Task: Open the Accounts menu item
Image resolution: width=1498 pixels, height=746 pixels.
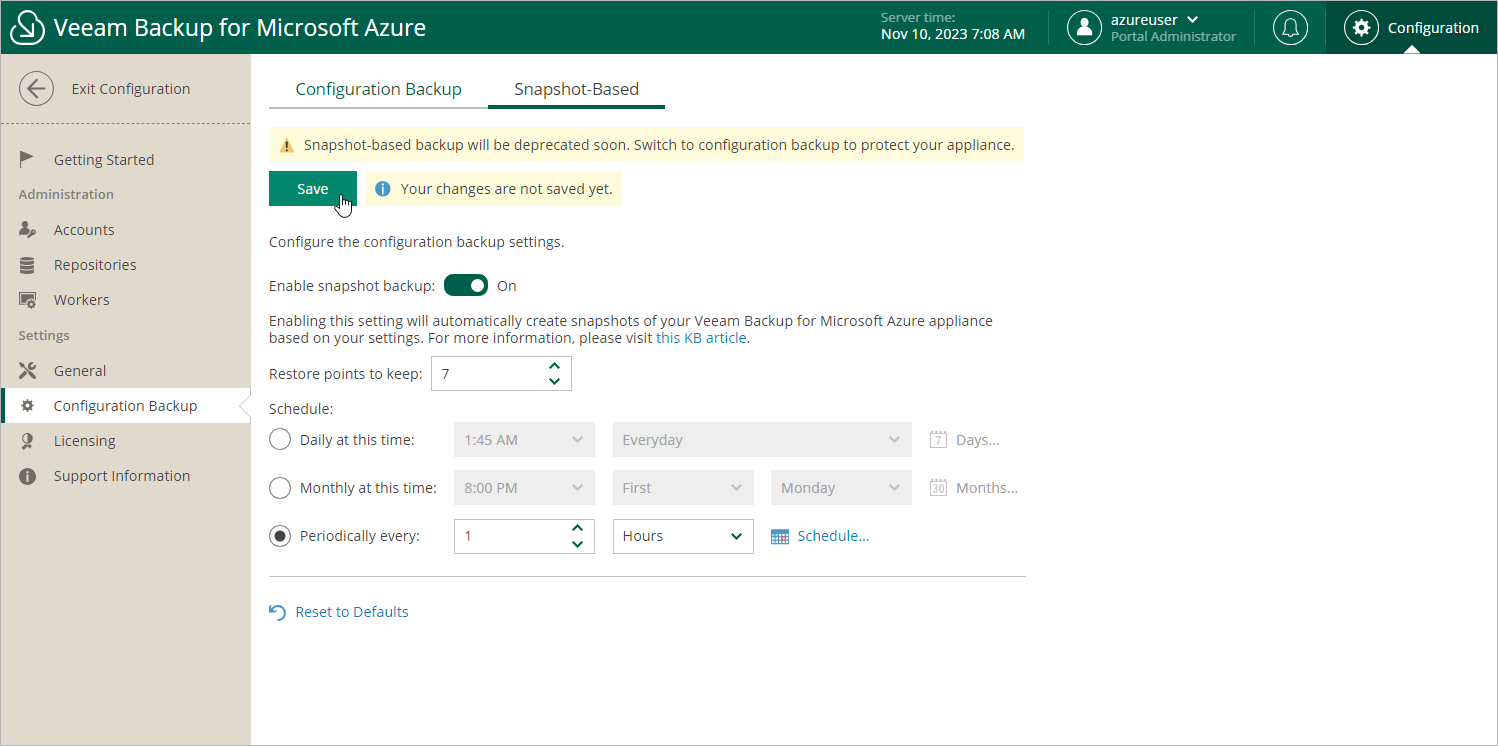Action: click(x=126, y=230)
